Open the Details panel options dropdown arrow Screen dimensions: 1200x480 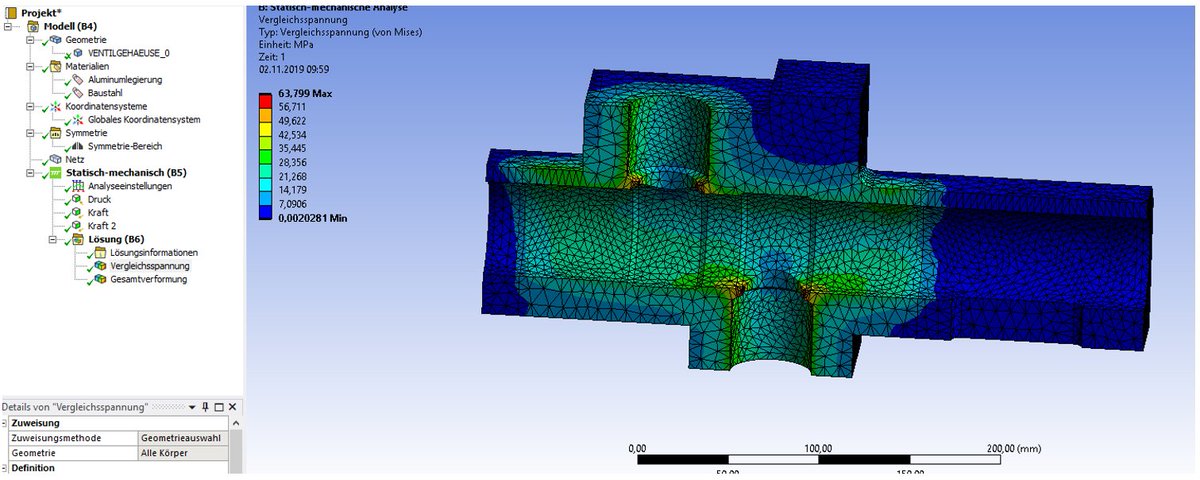[x=193, y=407]
